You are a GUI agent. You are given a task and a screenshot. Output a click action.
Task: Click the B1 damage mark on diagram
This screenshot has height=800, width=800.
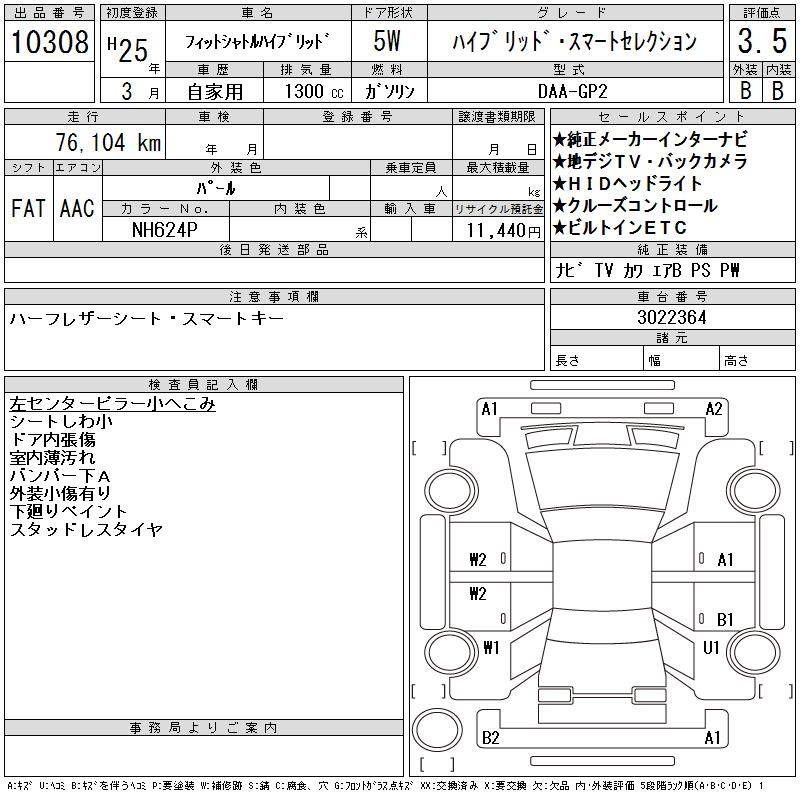tap(725, 619)
